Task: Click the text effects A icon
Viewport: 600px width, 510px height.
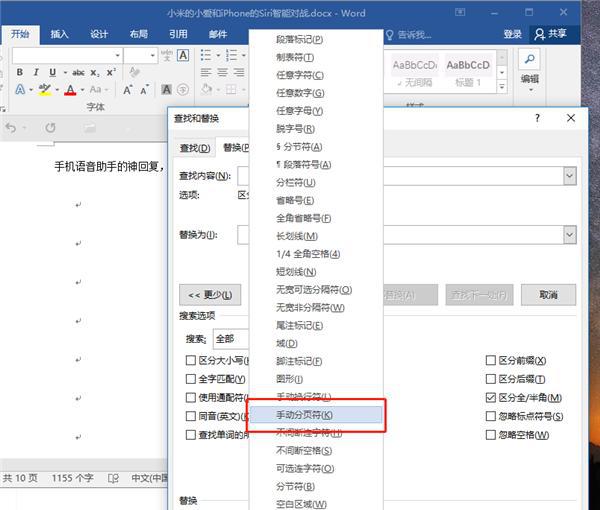Action: pyautogui.click(x=20, y=90)
